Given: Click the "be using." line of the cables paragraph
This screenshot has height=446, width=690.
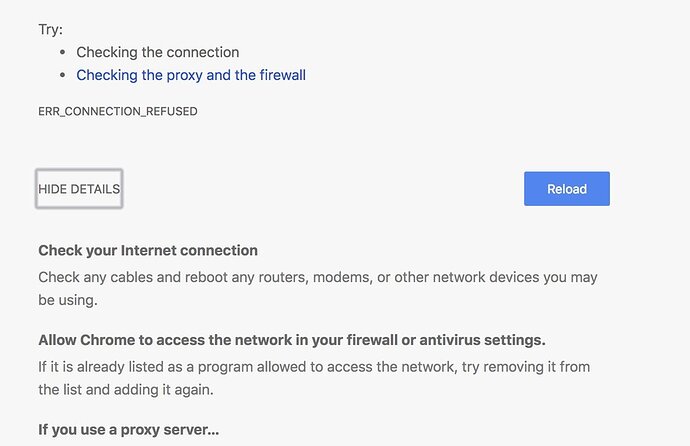Looking at the screenshot, I should point(68,299).
